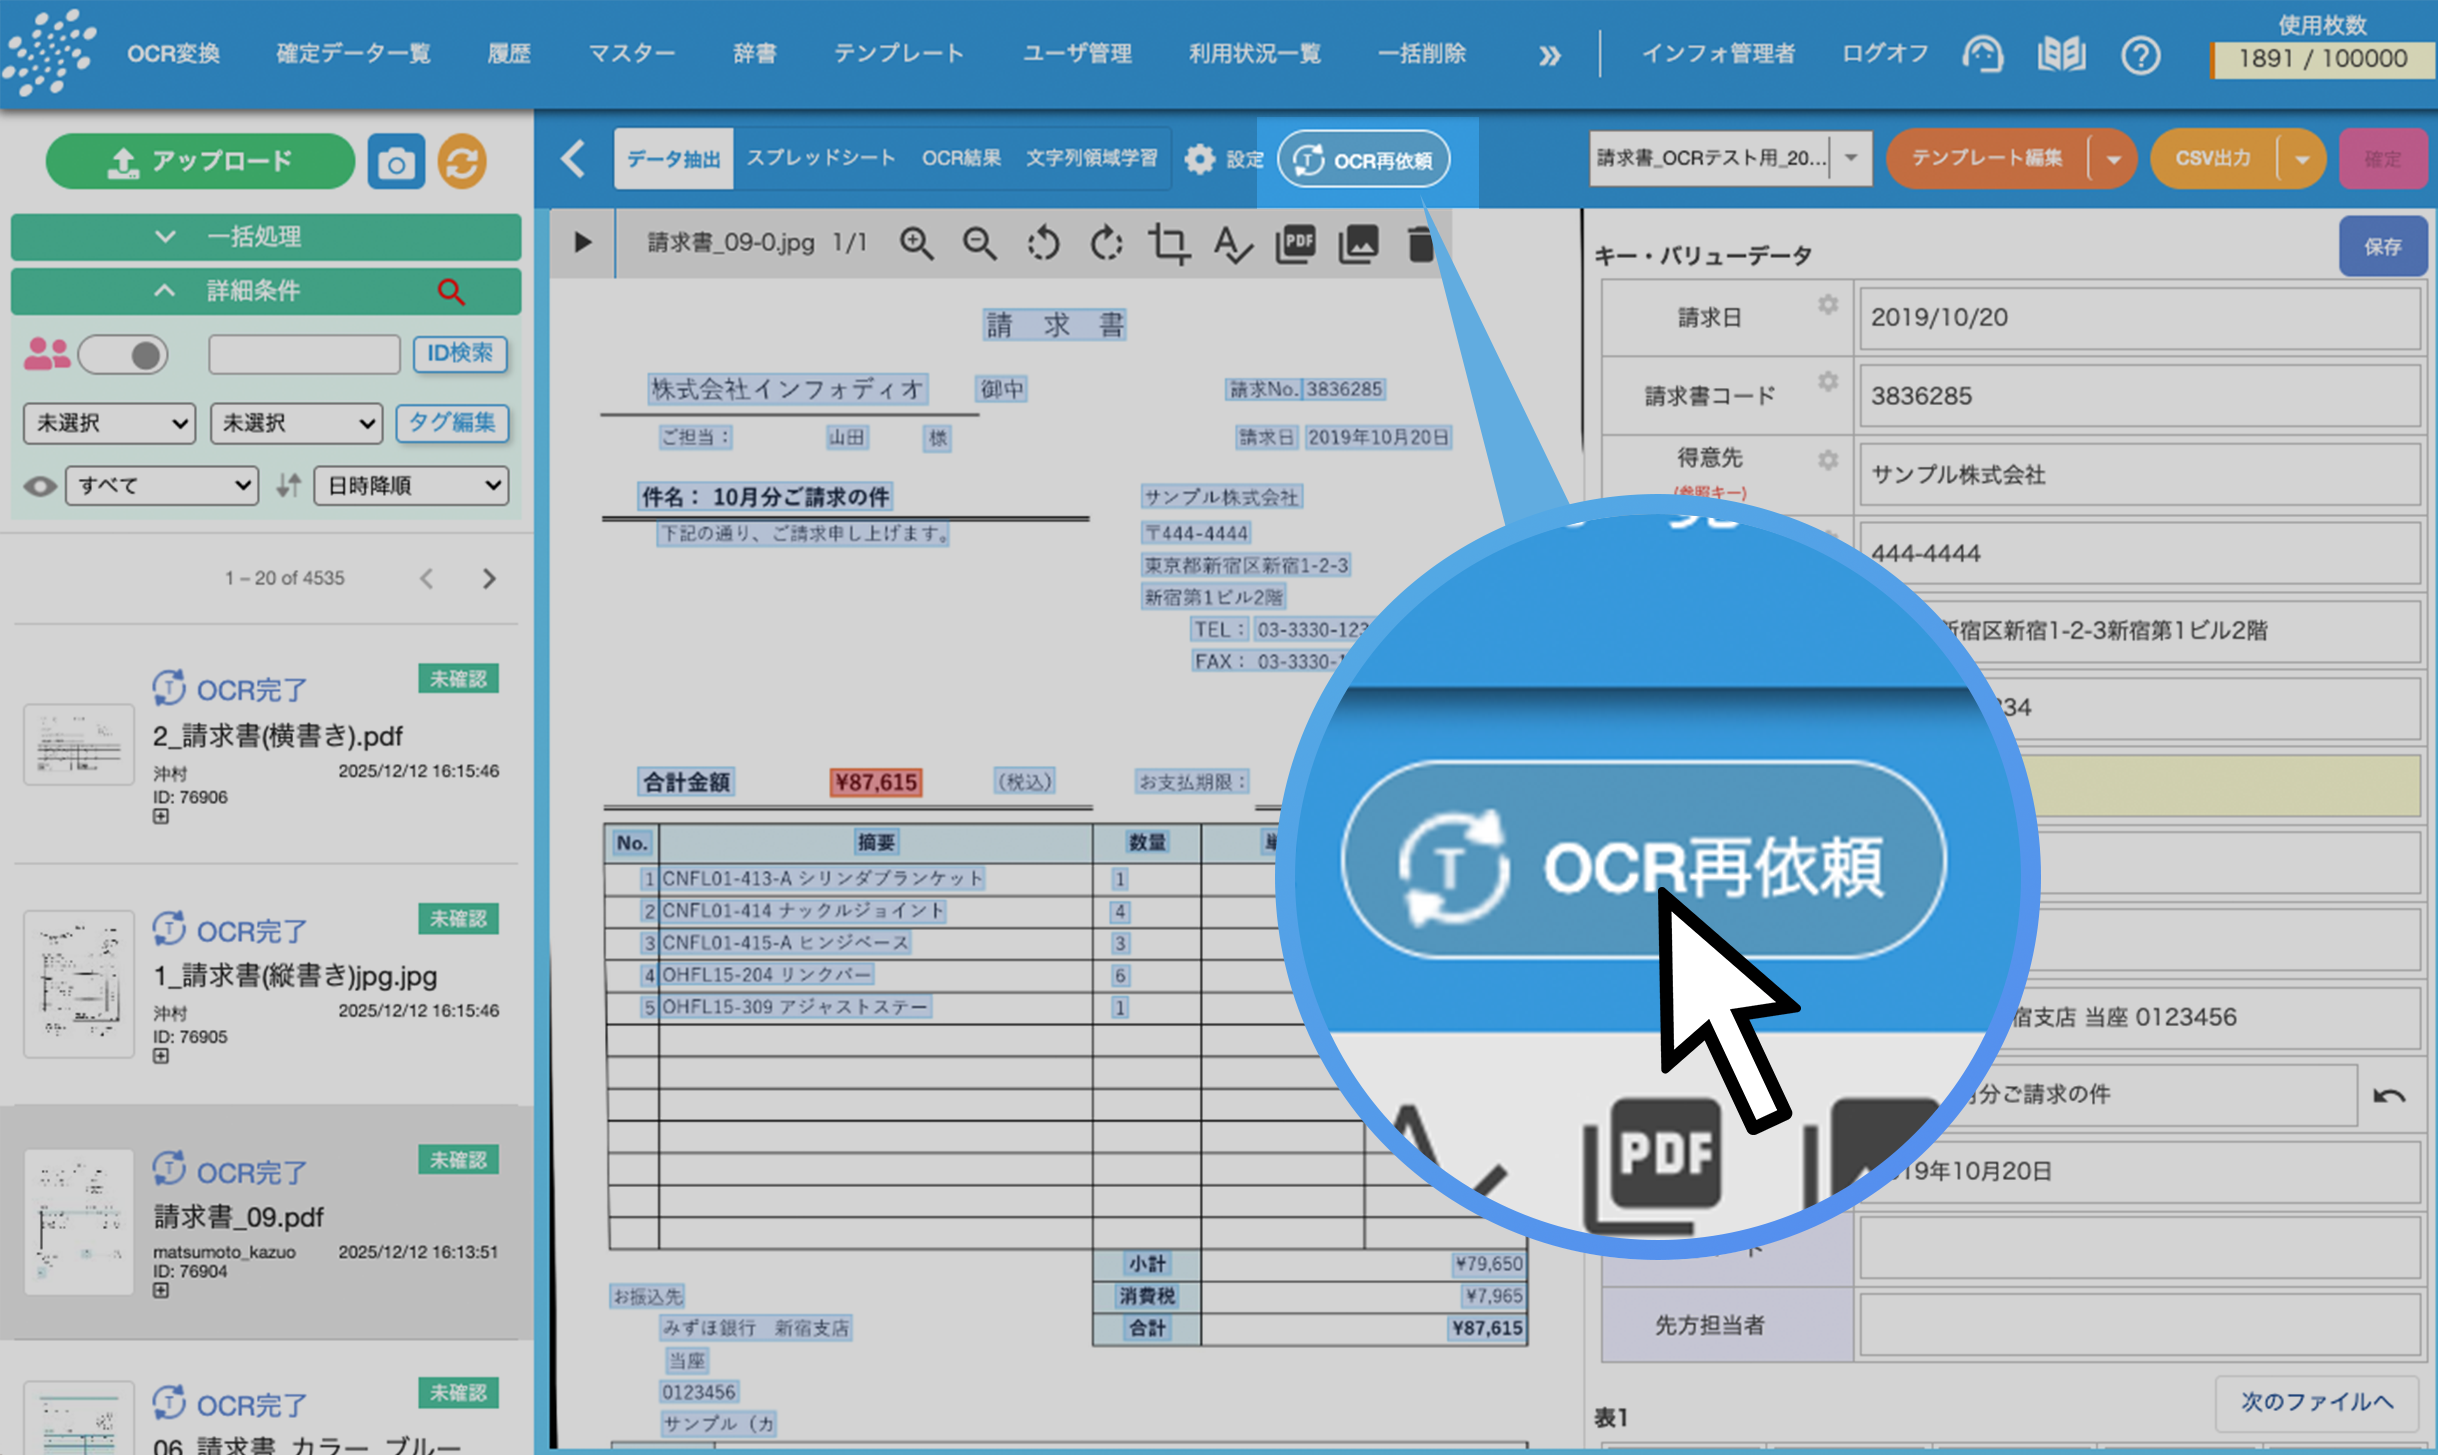Viewport: 2438px width, 1455px height.
Task: Open the 日時降順 sort dropdown
Action: coord(411,486)
